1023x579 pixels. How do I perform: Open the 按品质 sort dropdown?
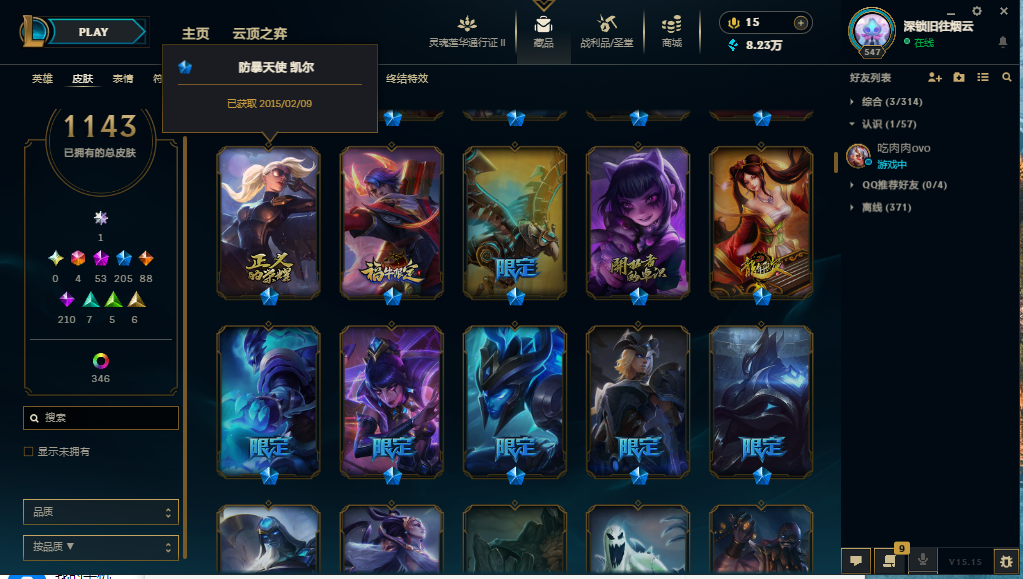pos(100,547)
